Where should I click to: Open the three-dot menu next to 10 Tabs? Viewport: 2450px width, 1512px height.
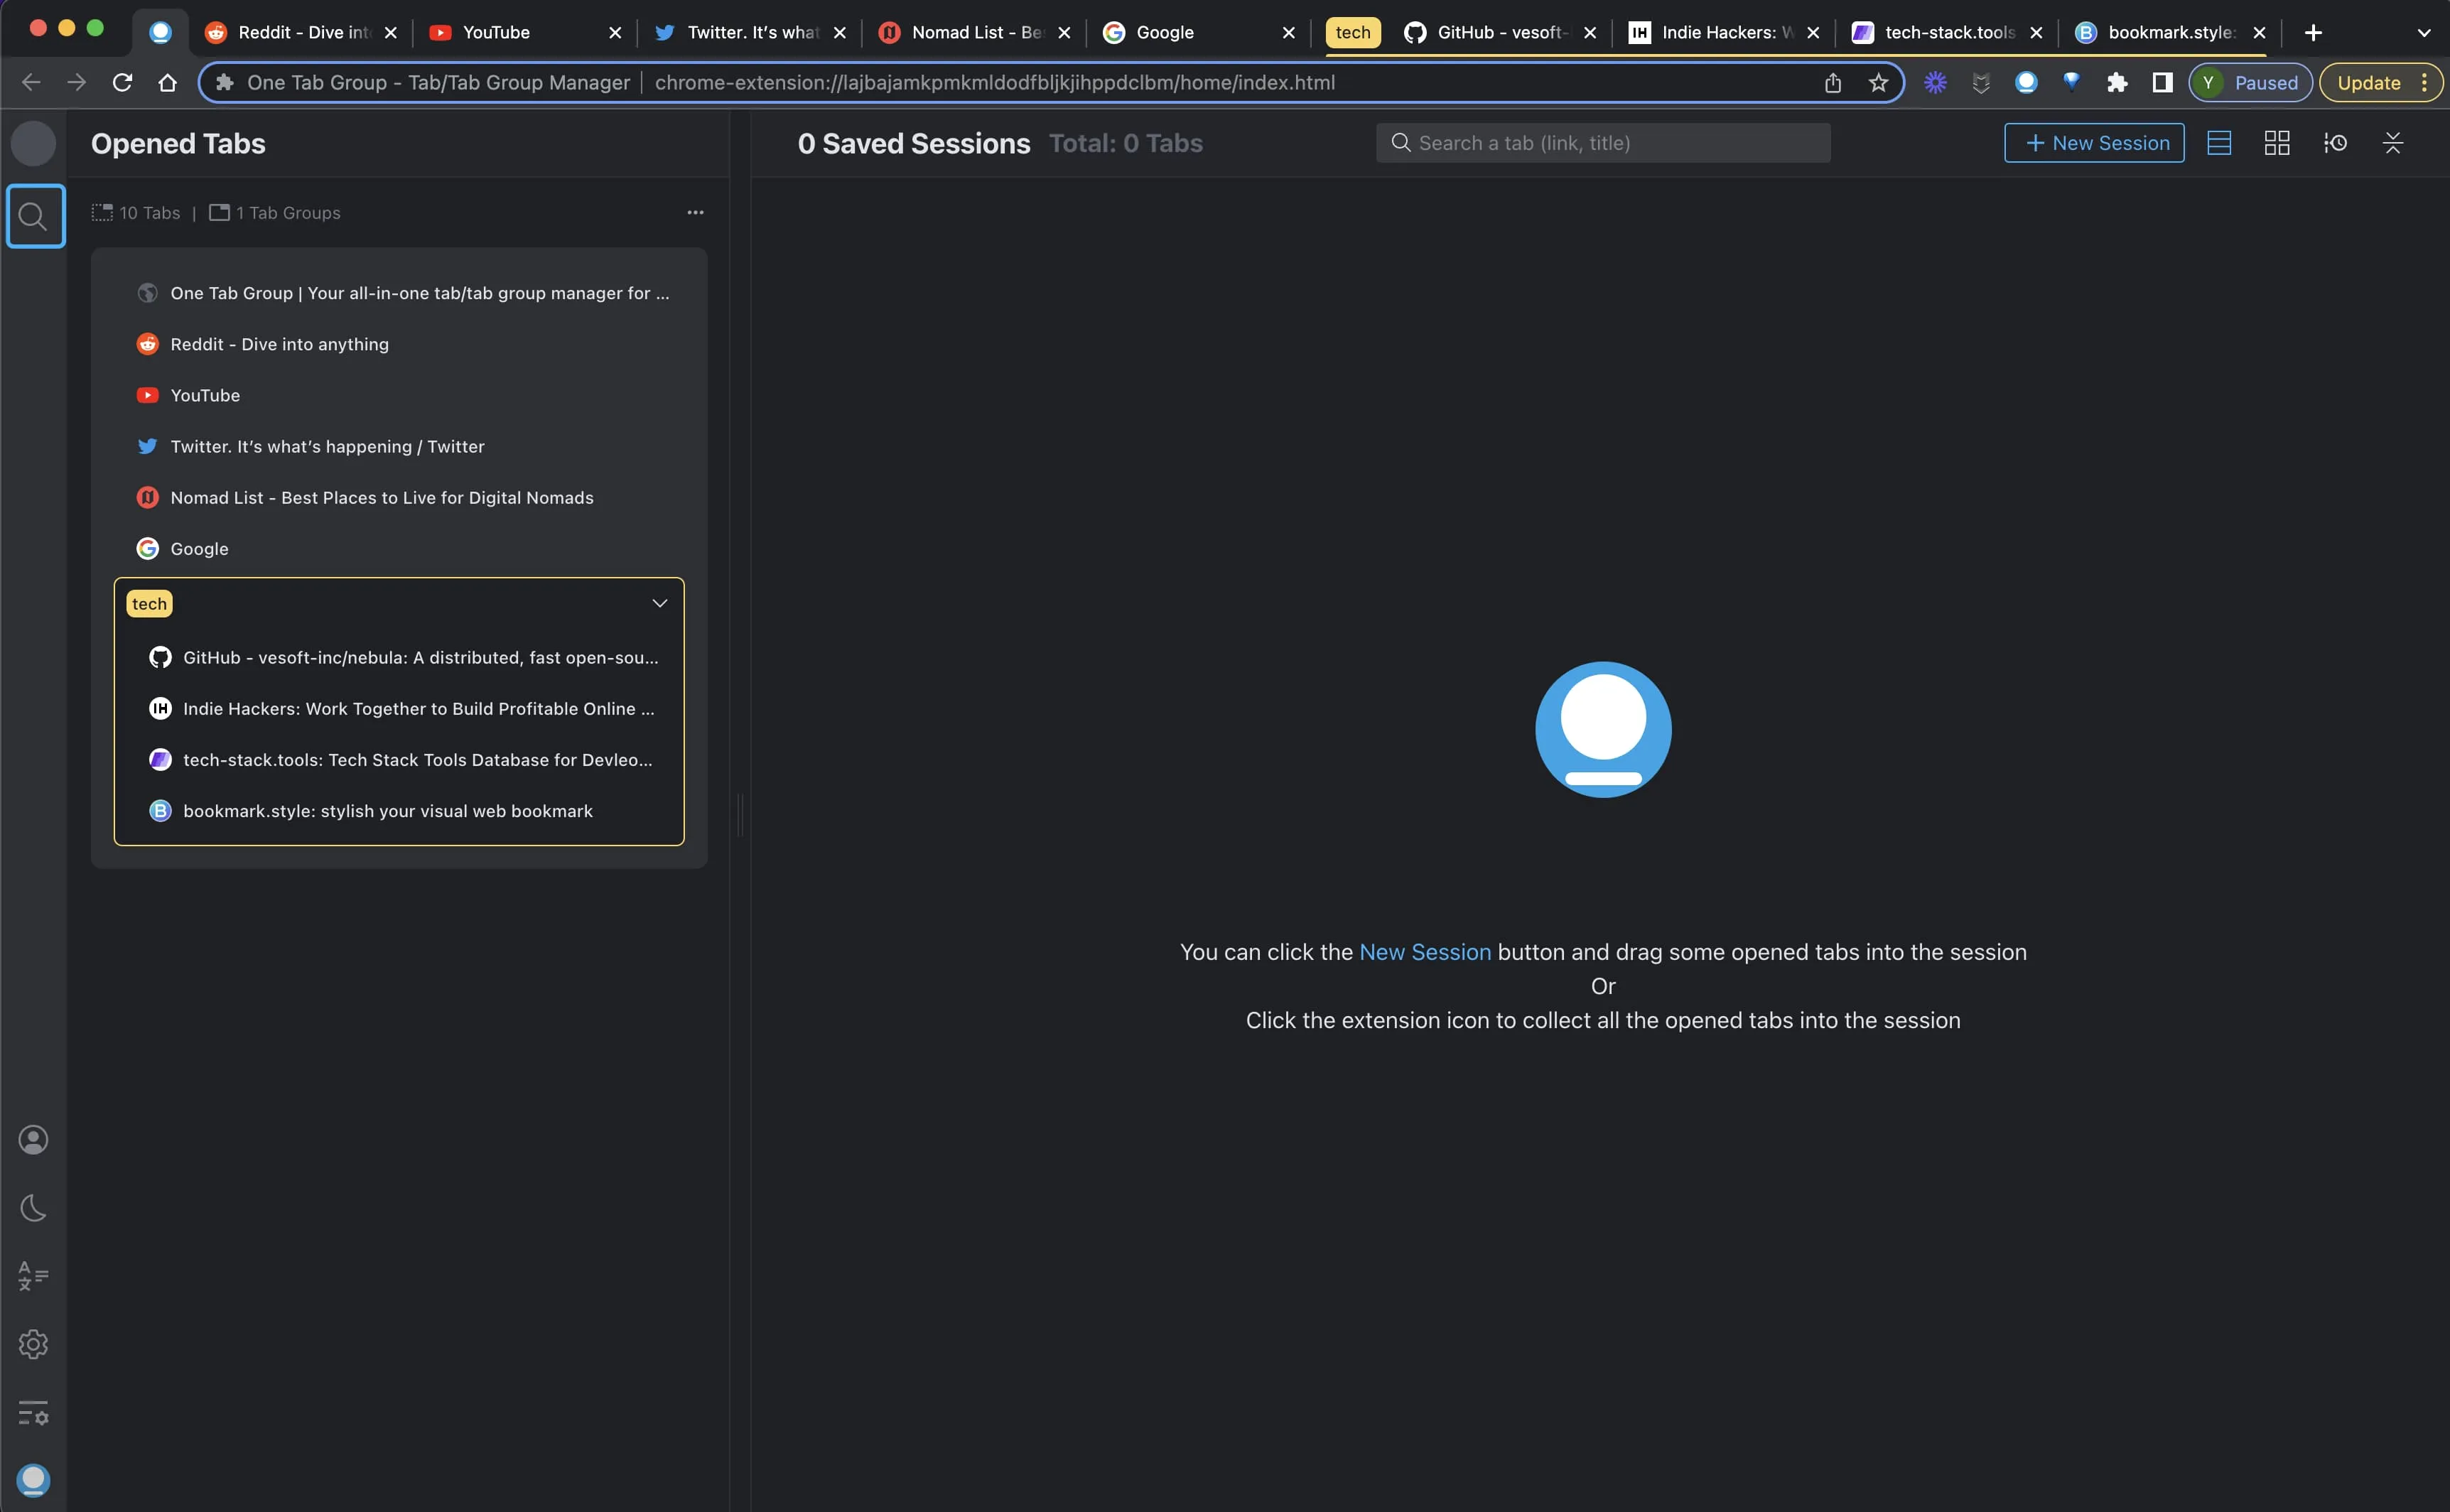click(695, 212)
